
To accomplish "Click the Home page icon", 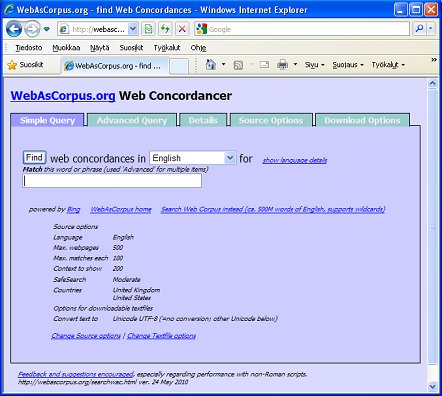I will pos(211,64).
